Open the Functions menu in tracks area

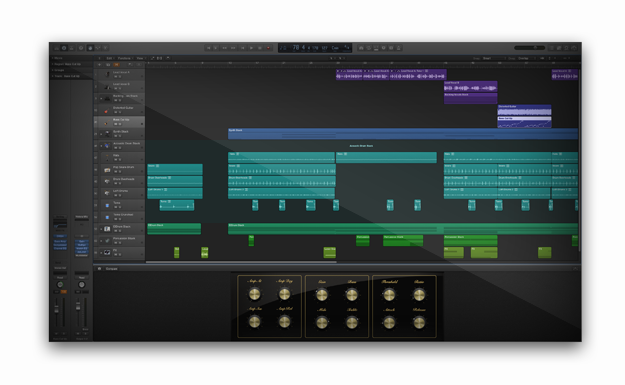125,58
